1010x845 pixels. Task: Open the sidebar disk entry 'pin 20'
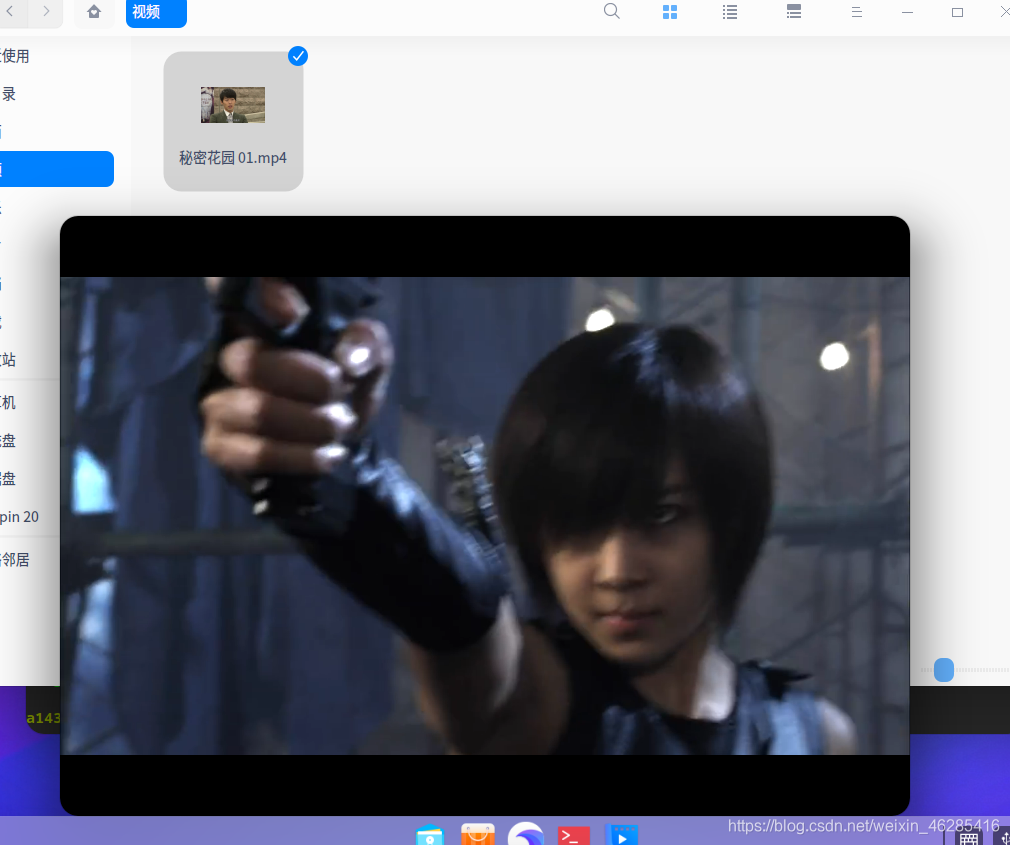click(x=19, y=517)
